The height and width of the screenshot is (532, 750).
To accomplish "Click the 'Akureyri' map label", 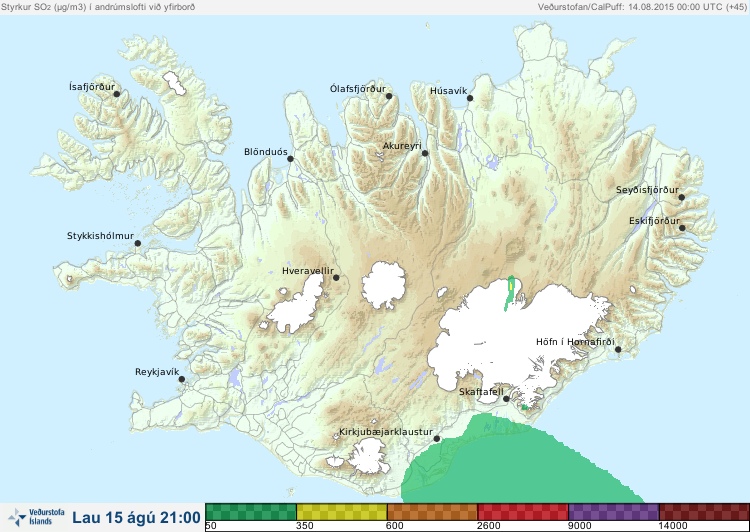I will click(x=402, y=146).
